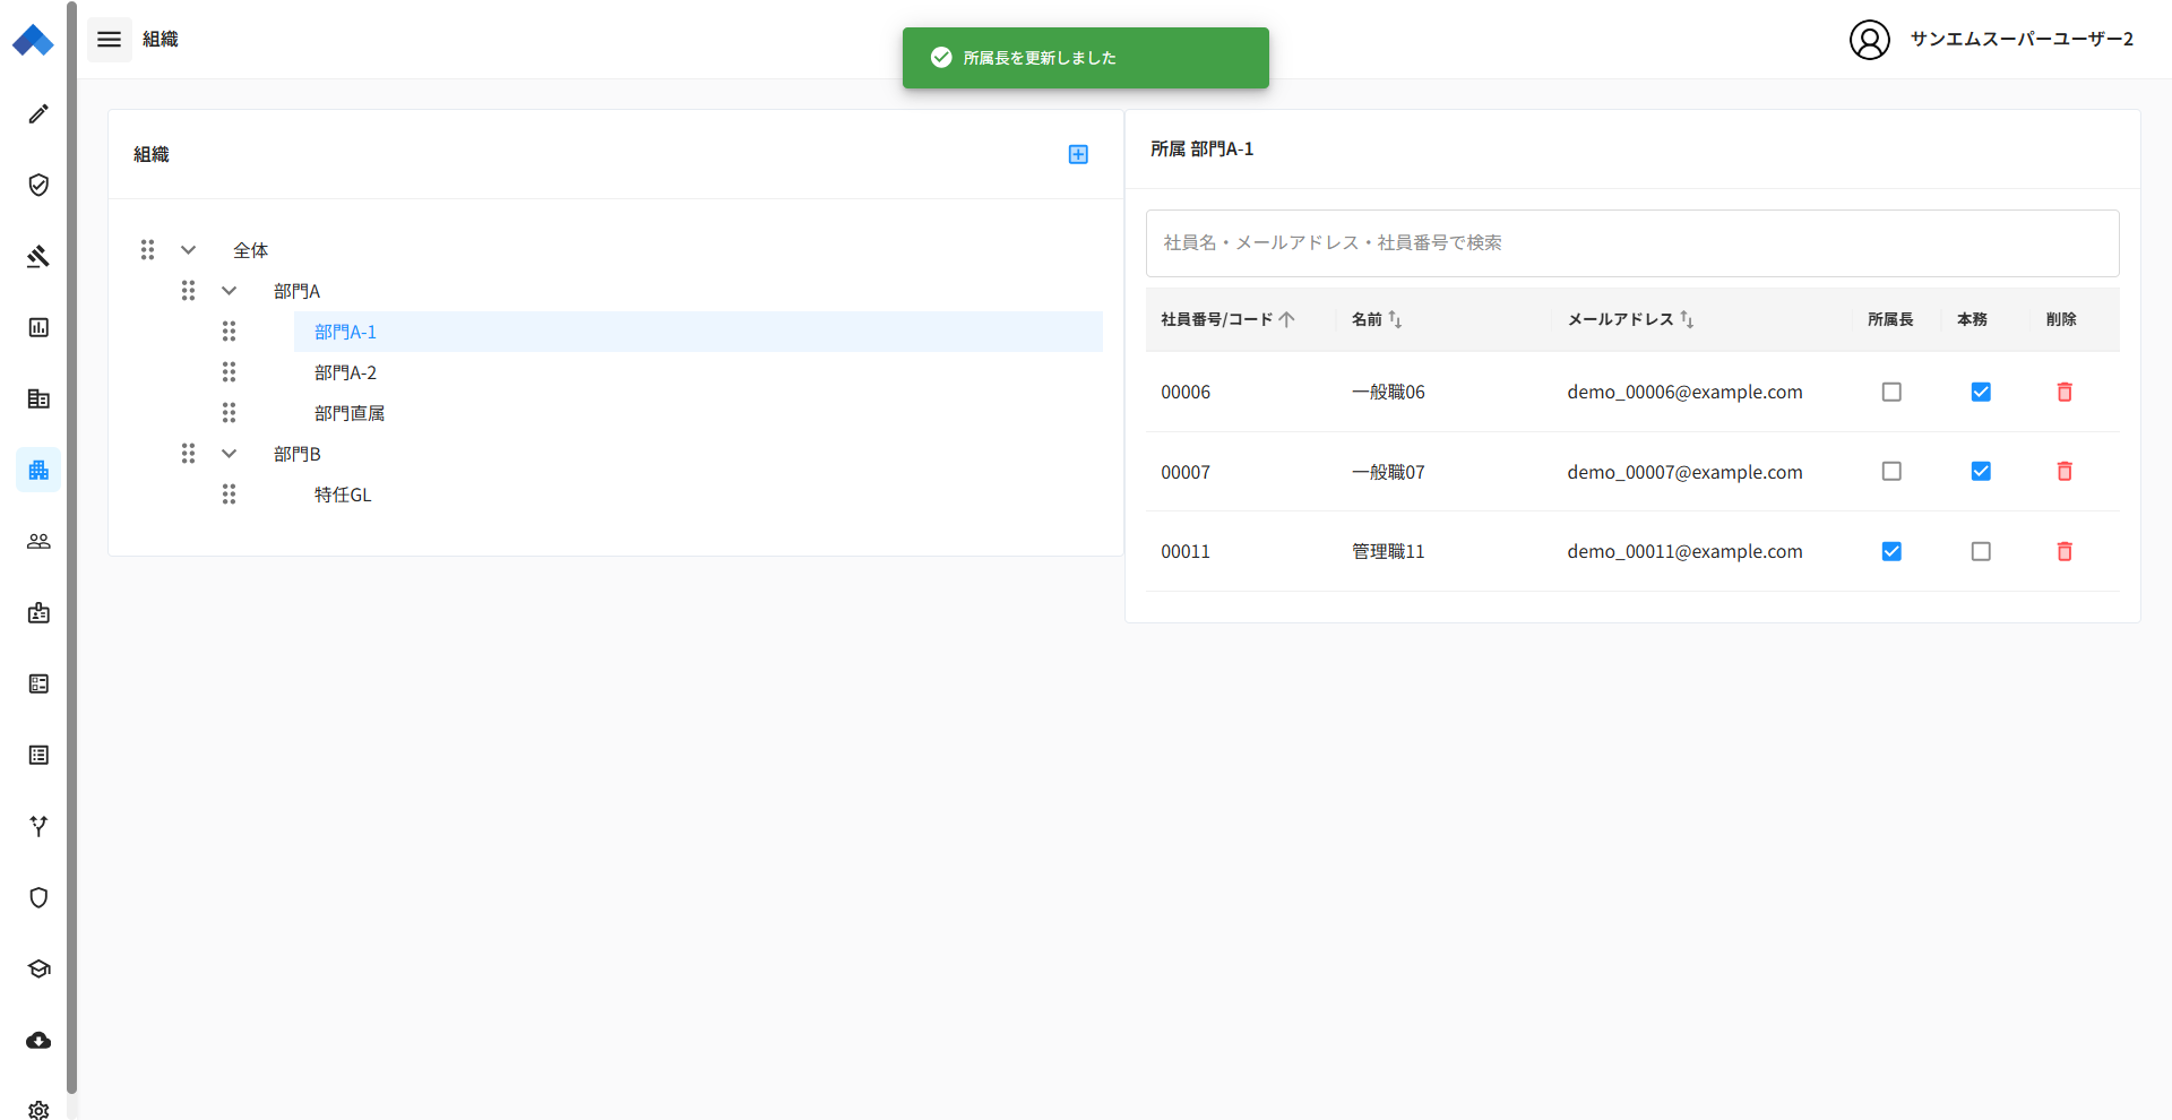This screenshot has height=1120, width=2172.
Task: Collapse the 部門B tree node
Action: (x=229, y=453)
